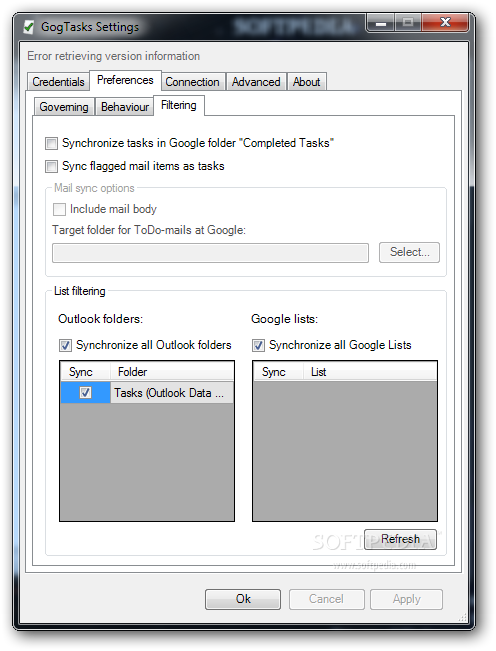Uncheck Synchronize all Outlook folders
496x651 pixels.
[x=65, y=345]
